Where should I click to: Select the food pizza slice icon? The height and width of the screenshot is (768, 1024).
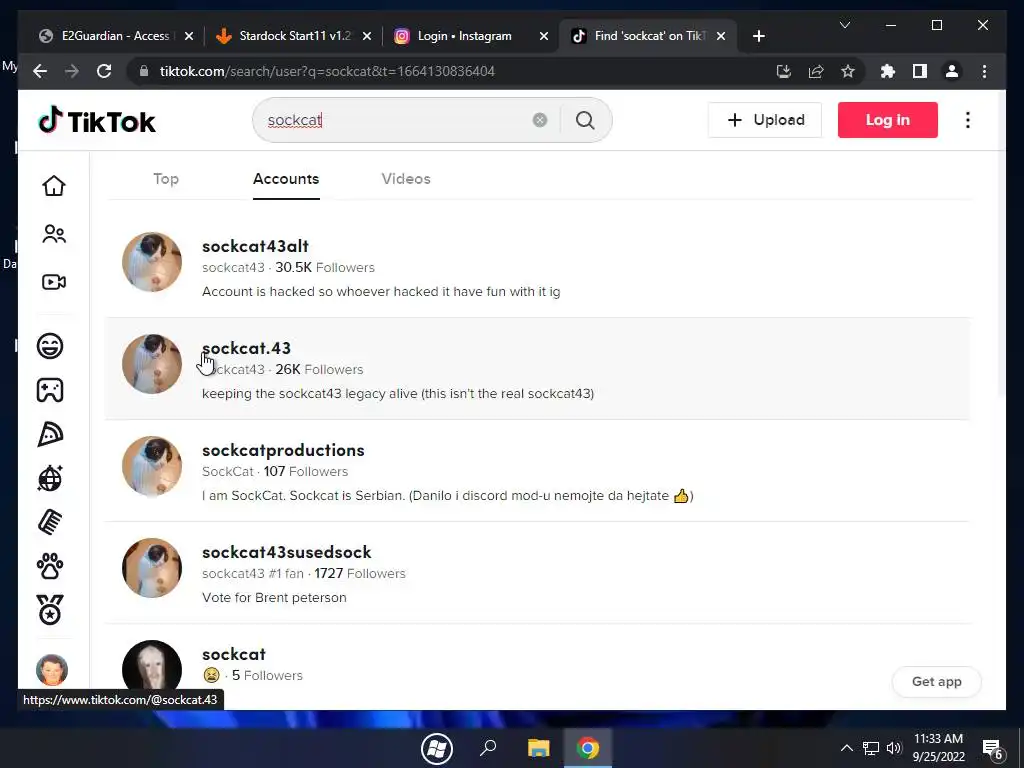pos(50,434)
